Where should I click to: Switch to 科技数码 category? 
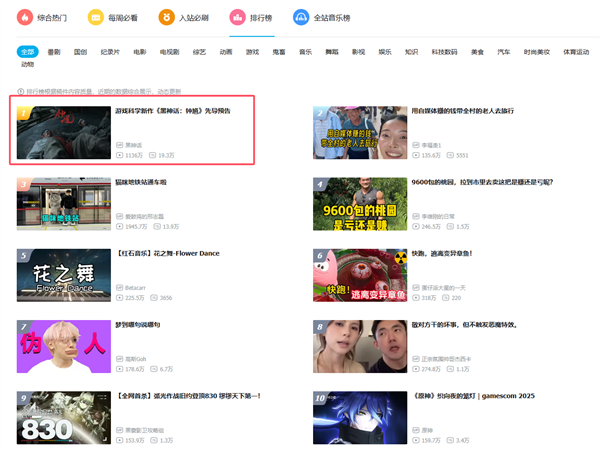point(444,52)
